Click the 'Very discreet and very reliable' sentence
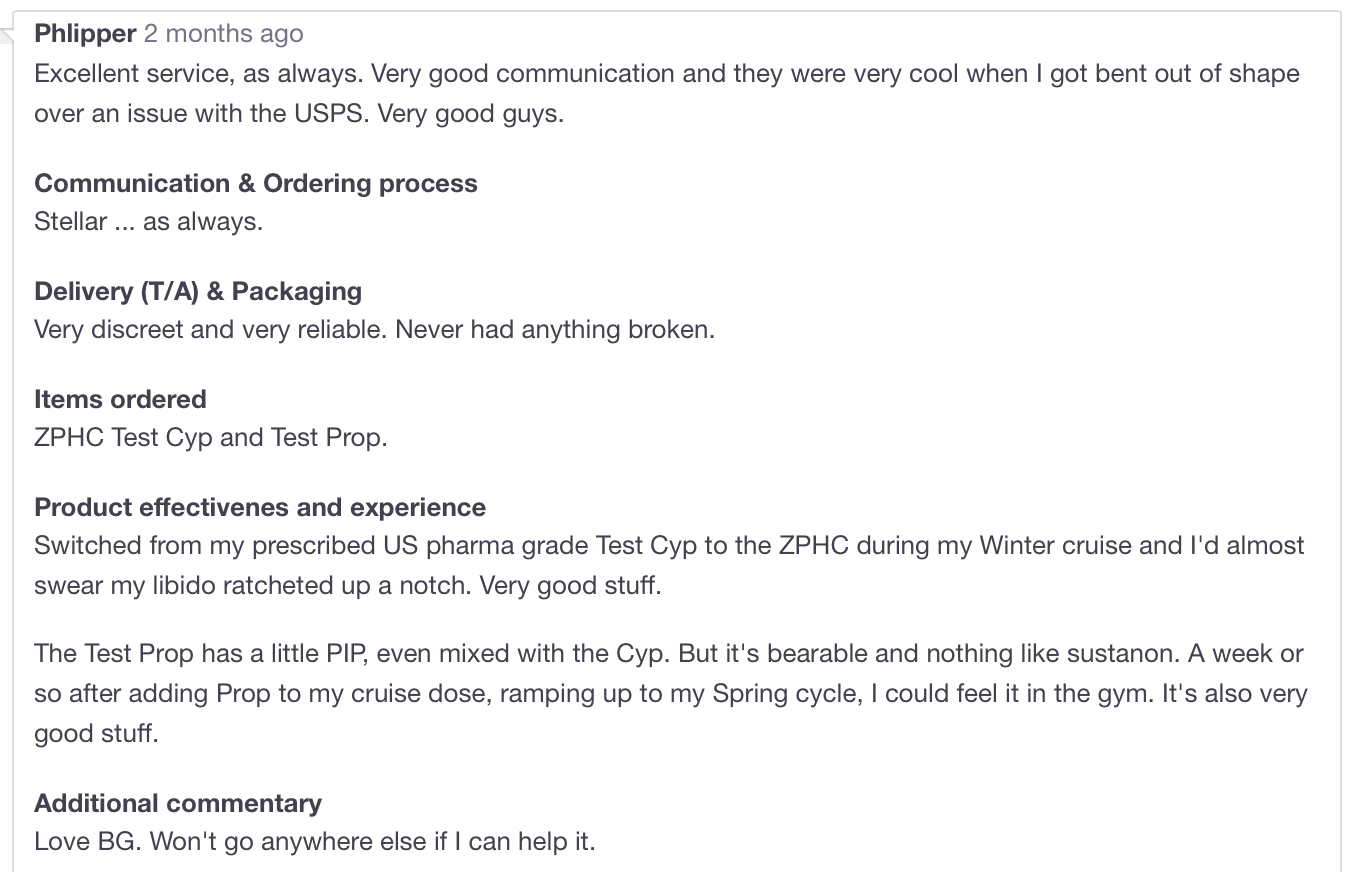1358x872 pixels. 211,329
